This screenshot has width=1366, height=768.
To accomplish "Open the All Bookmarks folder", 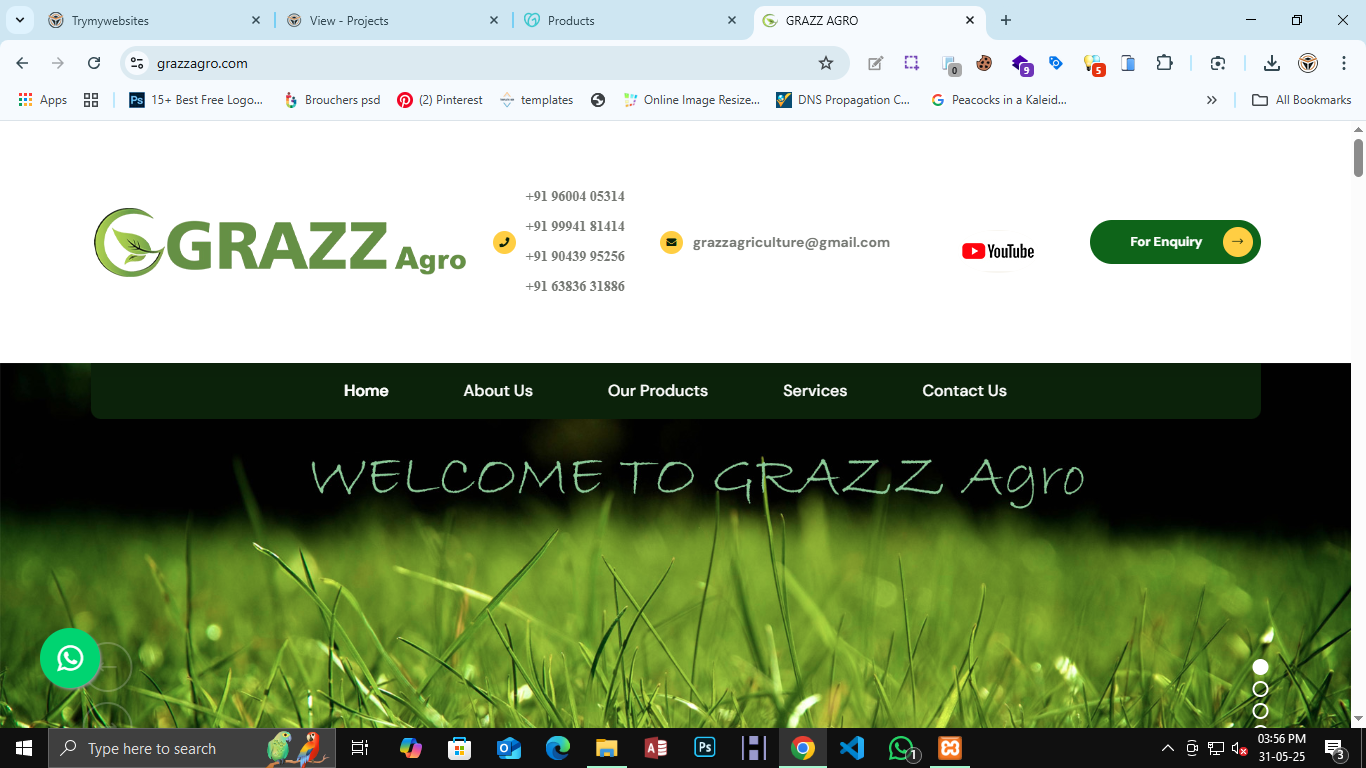I will (x=1301, y=99).
